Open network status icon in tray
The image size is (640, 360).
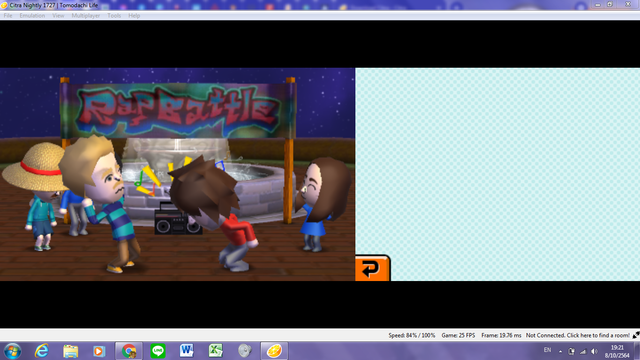tap(583, 351)
